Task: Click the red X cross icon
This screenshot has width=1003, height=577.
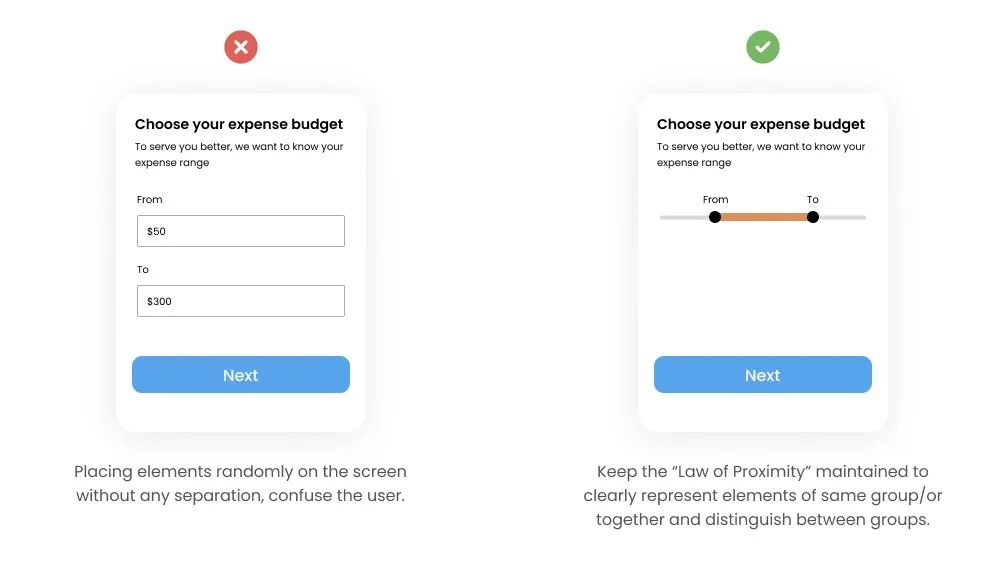Action: pyautogui.click(x=241, y=47)
